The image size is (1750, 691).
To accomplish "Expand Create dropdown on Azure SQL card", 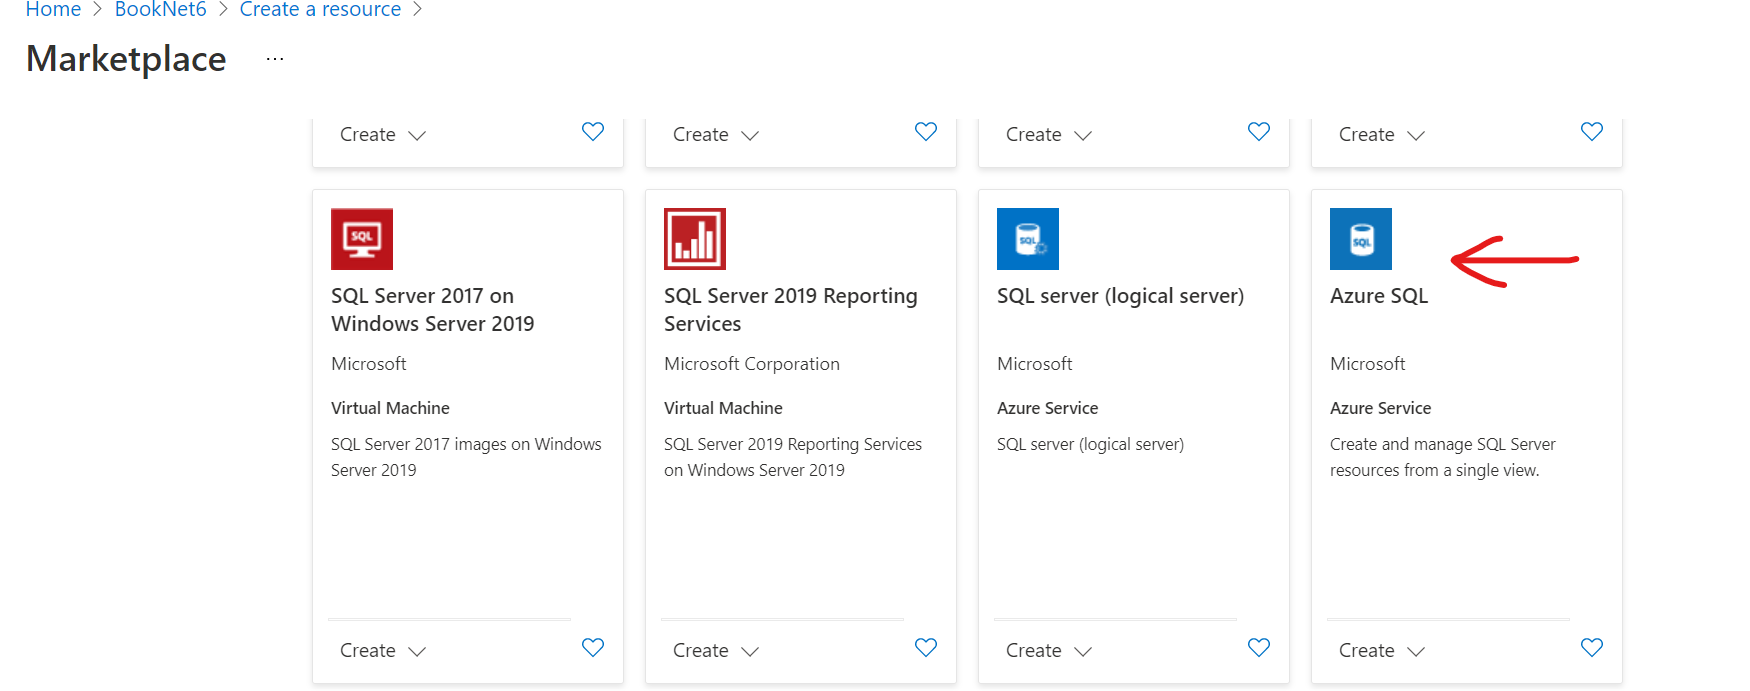I will click(1382, 650).
